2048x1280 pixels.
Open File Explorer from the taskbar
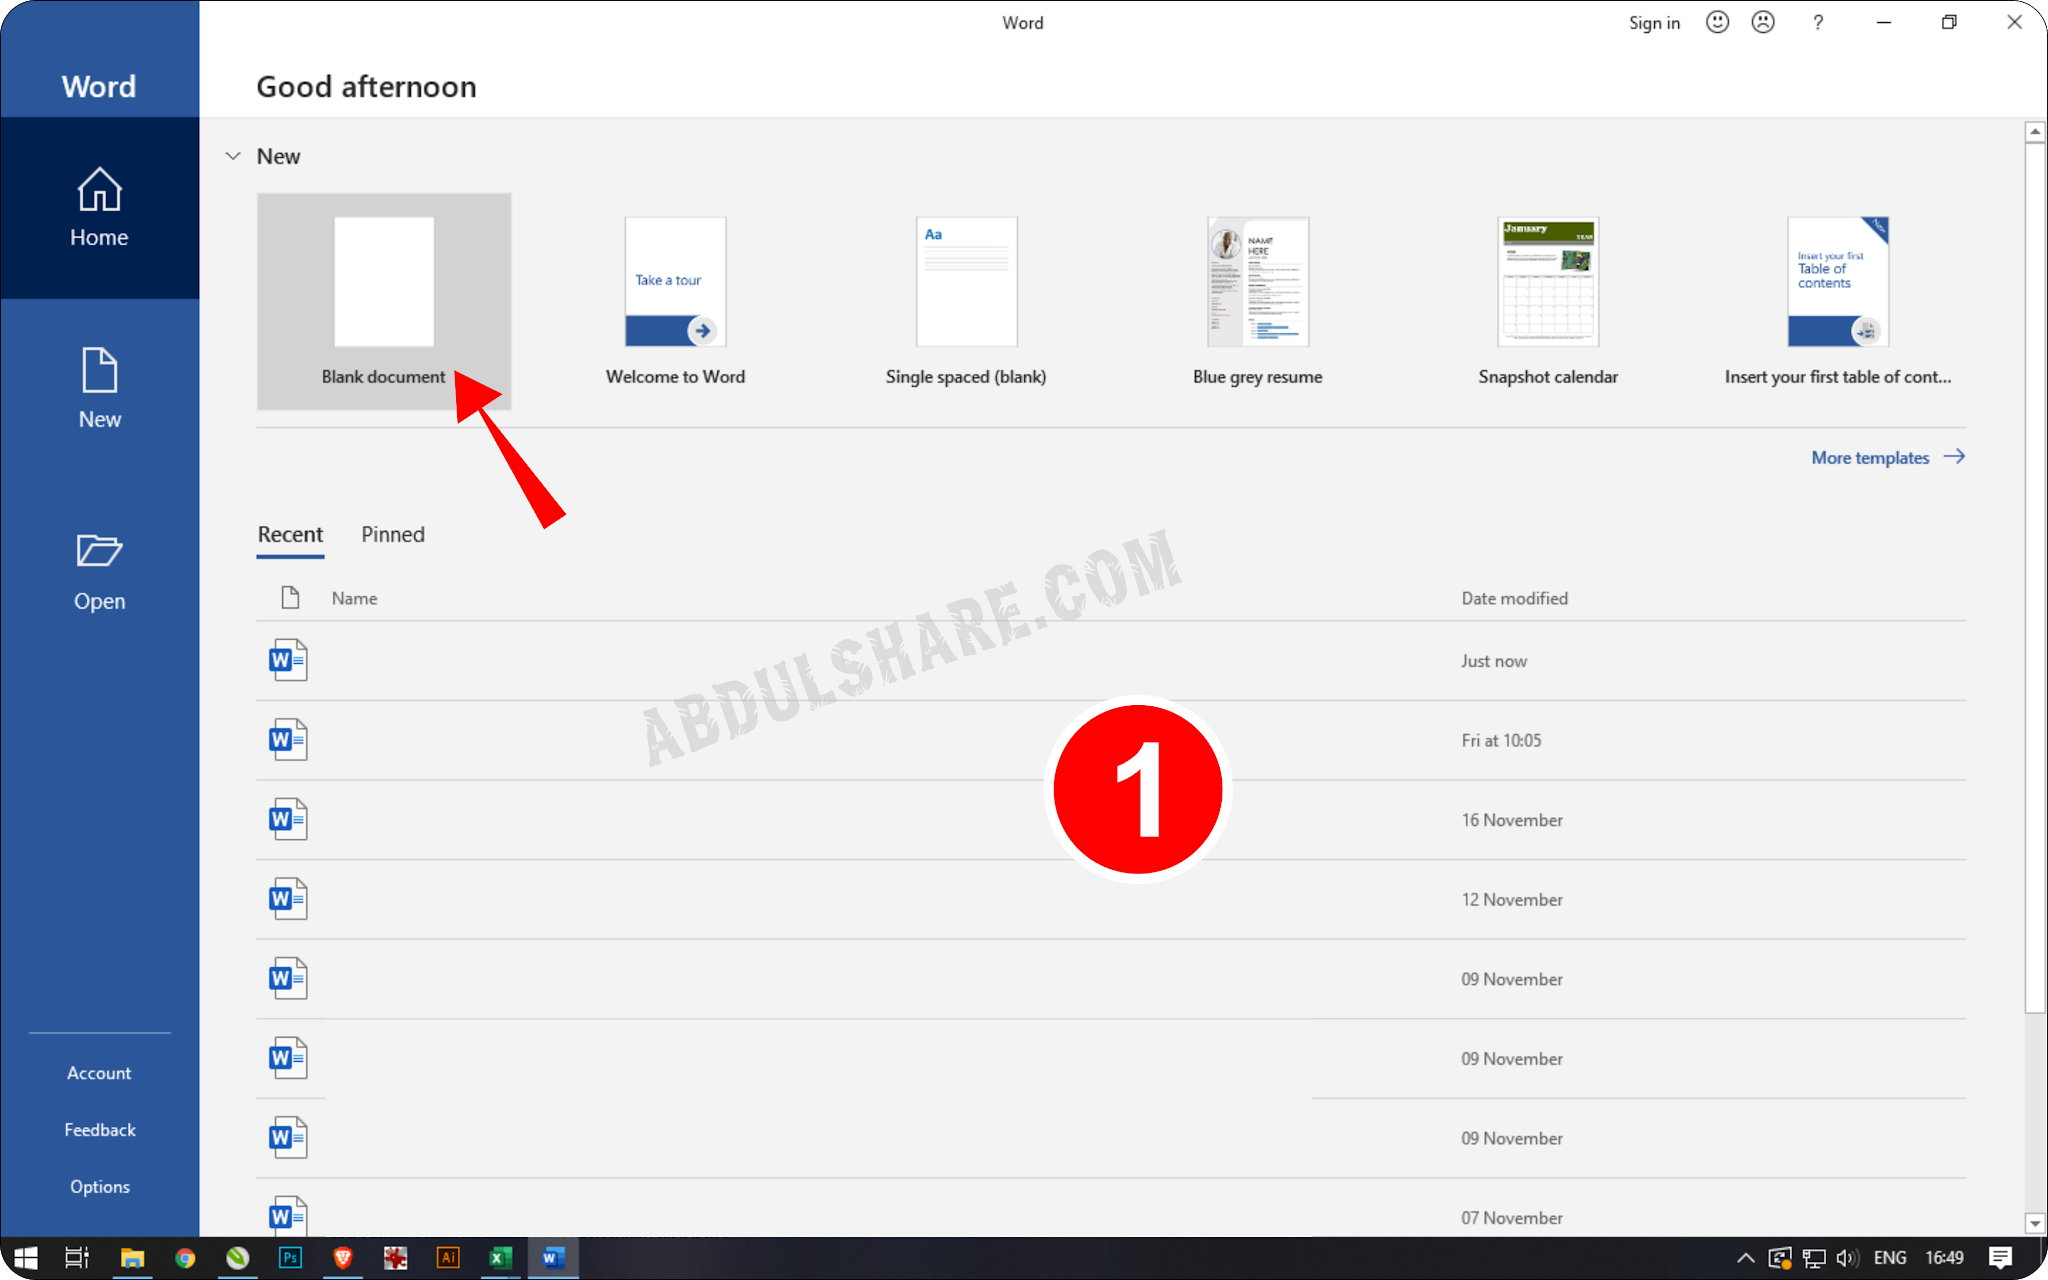pos(132,1258)
